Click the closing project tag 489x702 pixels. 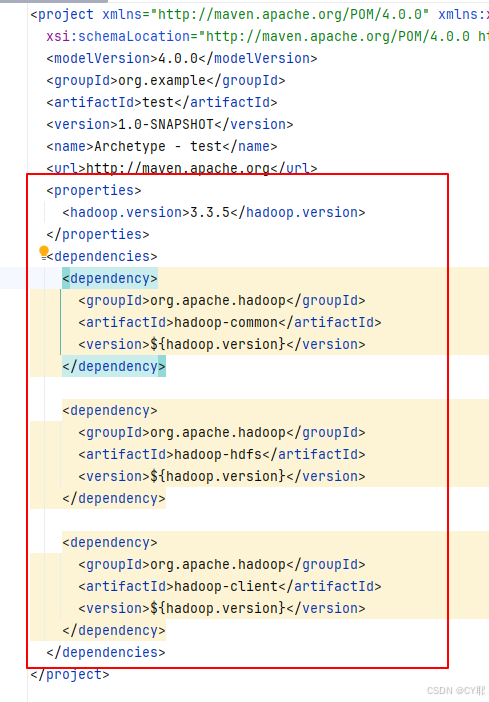point(70,674)
